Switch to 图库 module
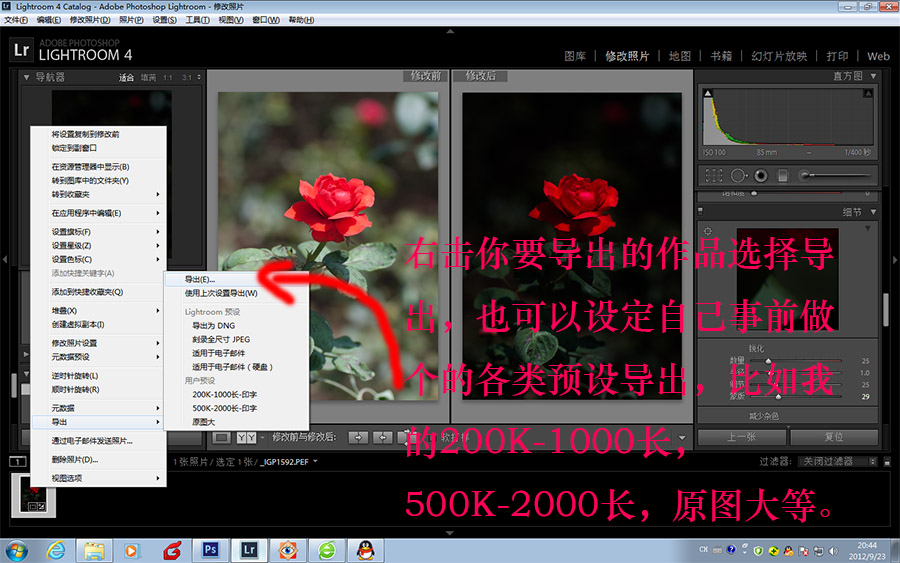 tap(575, 56)
